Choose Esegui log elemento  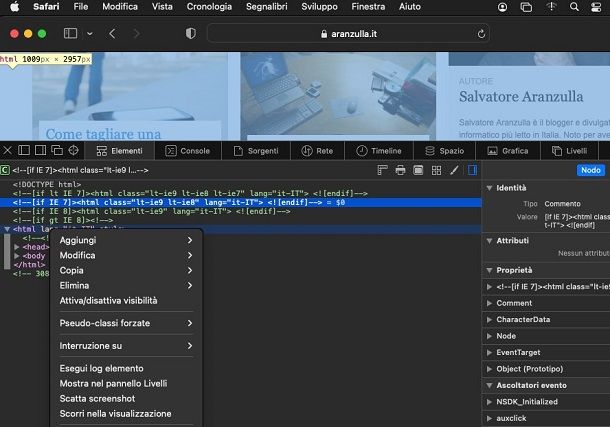126,368
